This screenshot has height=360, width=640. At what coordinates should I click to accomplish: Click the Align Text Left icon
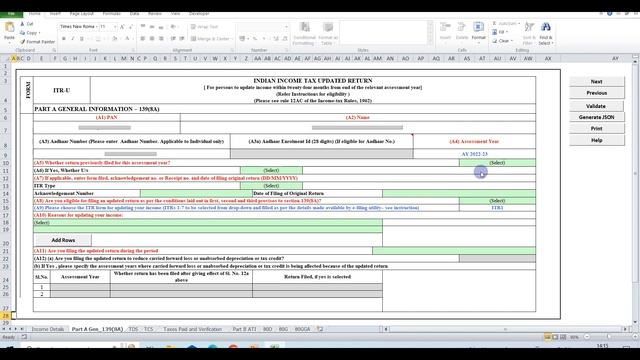143,39
